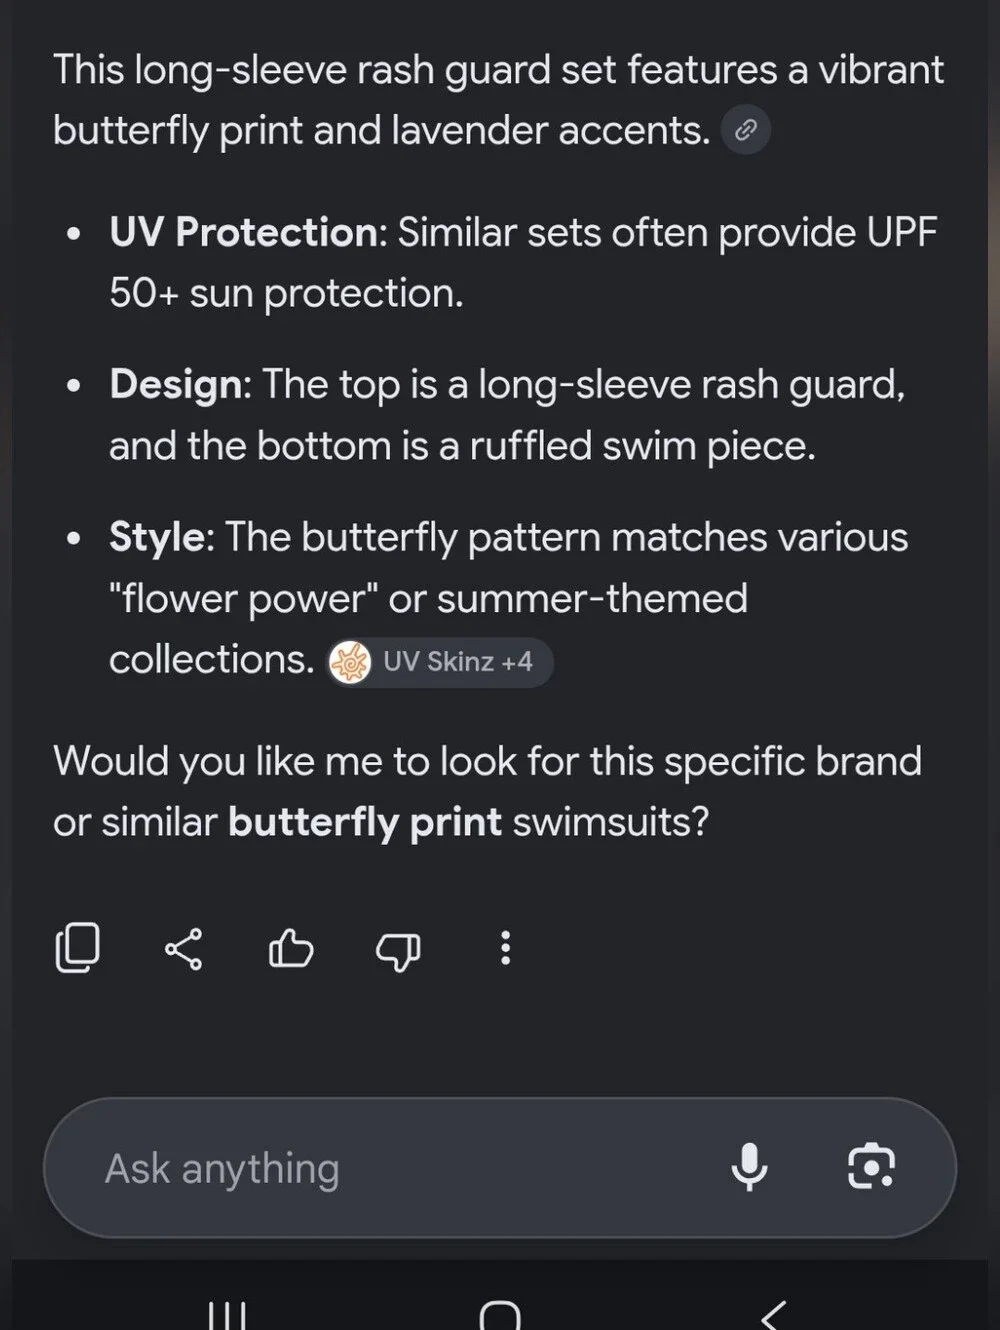Tap the follow-up question about specific brand
Screen dimensions: 1000x1330
(x=488, y=791)
